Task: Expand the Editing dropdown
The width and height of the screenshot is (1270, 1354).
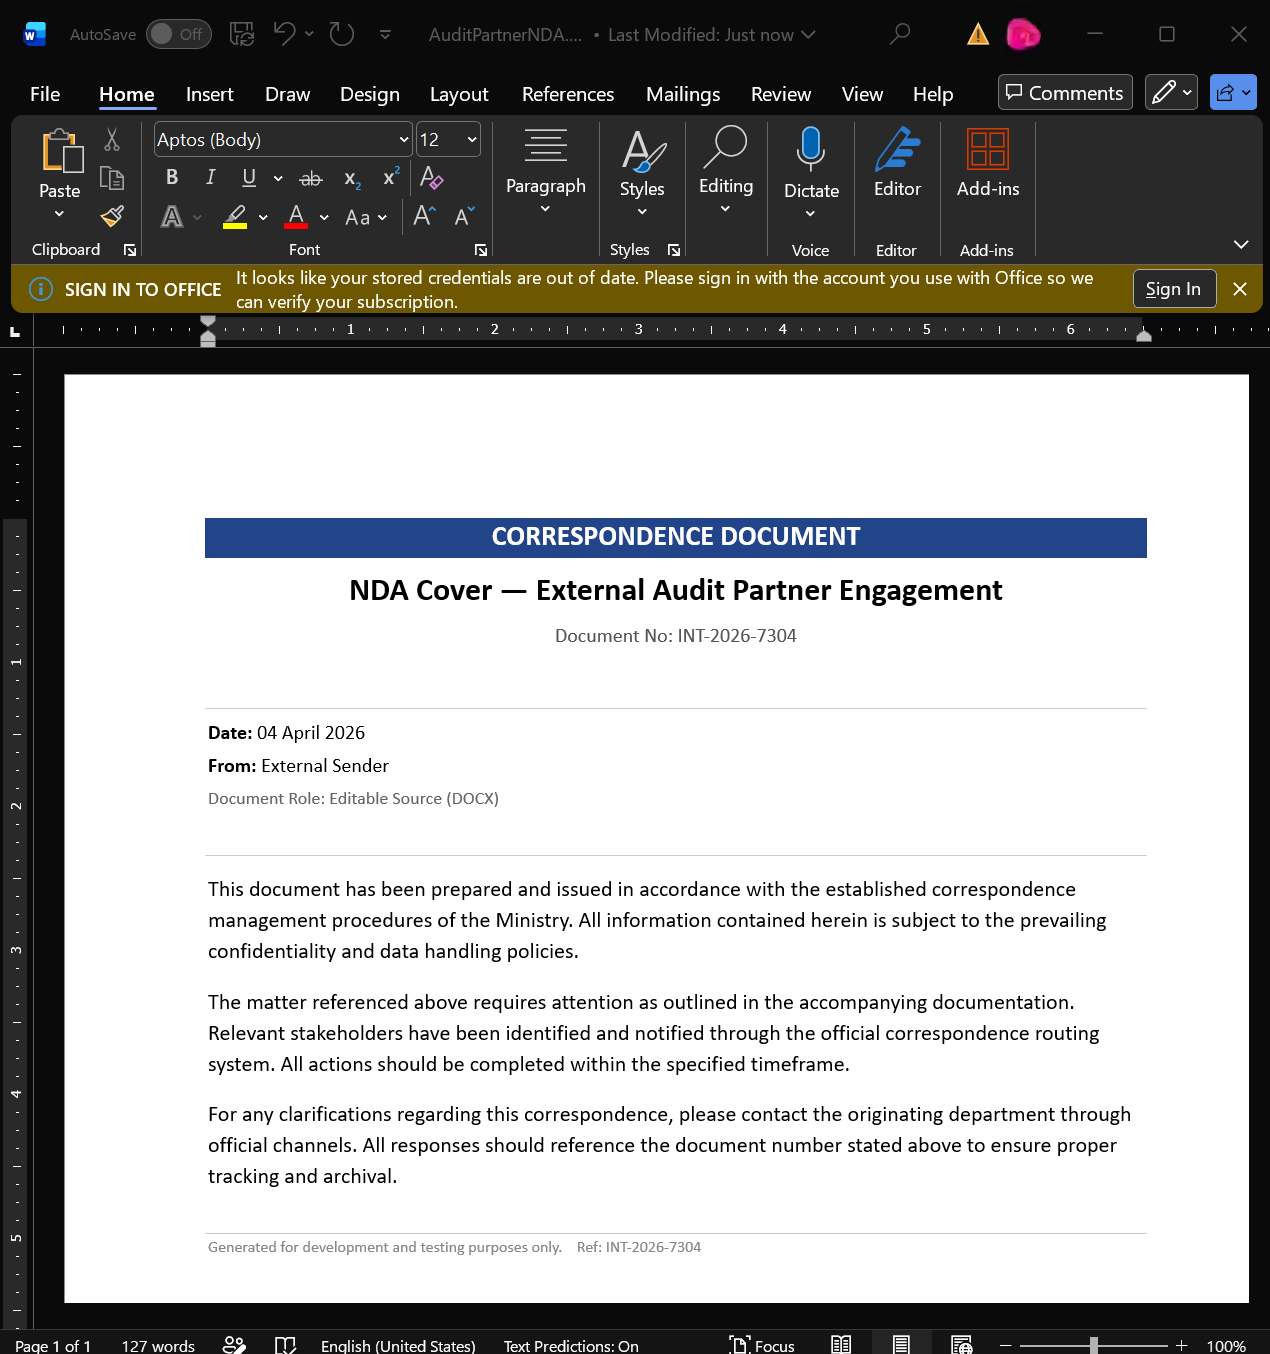Action: click(726, 170)
